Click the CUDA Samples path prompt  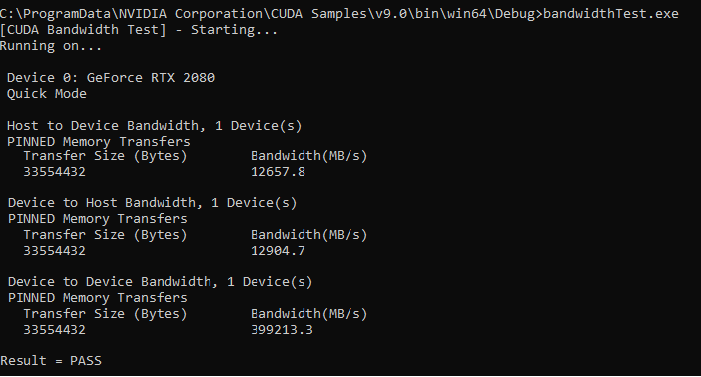271,14
